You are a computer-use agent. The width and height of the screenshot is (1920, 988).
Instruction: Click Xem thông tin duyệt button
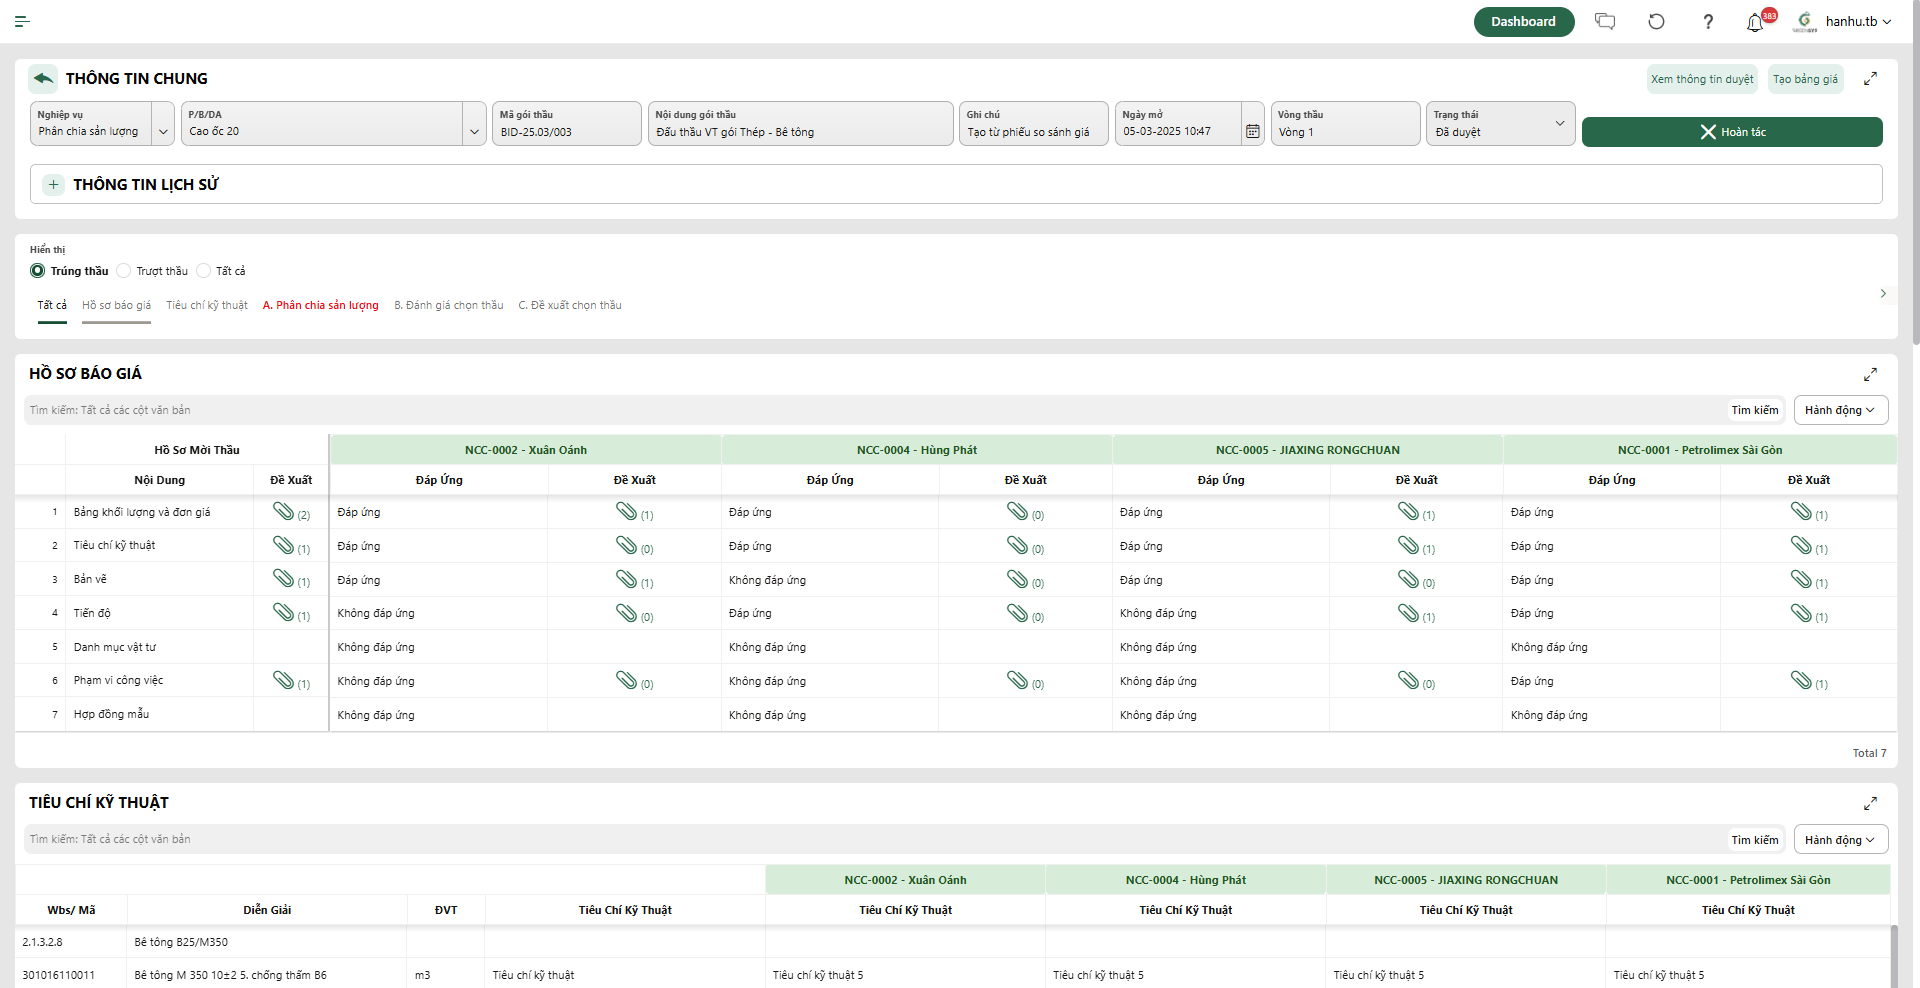pyautogui.click(x=1702, y=79)
